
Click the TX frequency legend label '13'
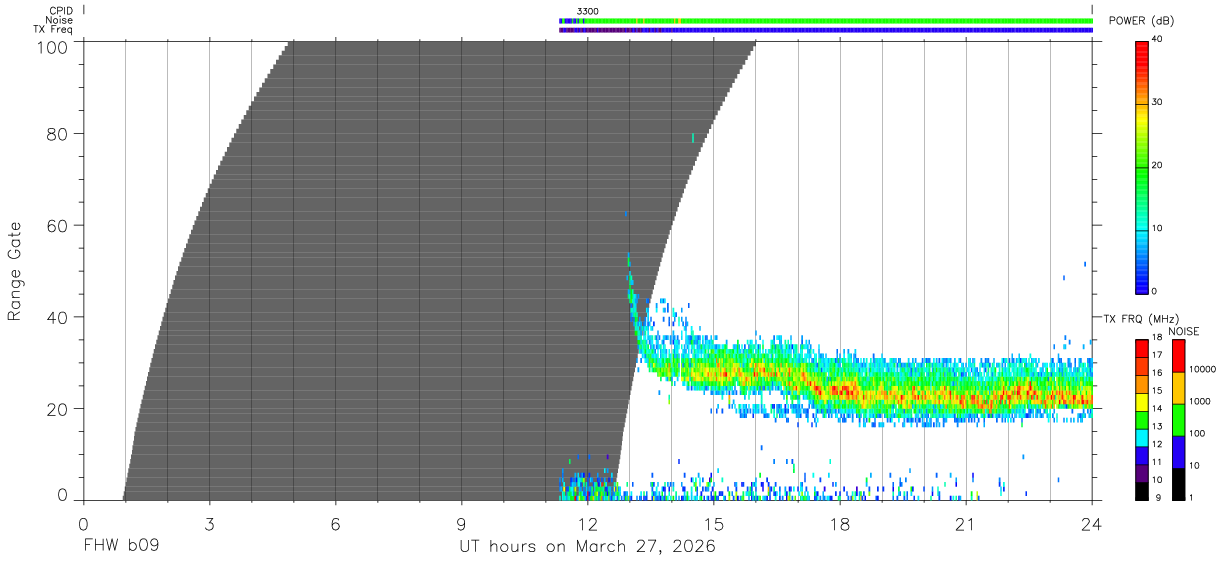point(1156,427)
